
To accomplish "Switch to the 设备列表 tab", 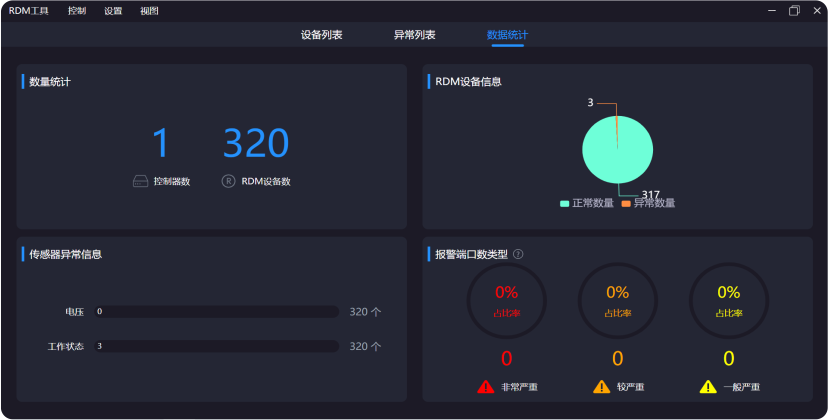I will pyautogui.click(x=322, y=35).
